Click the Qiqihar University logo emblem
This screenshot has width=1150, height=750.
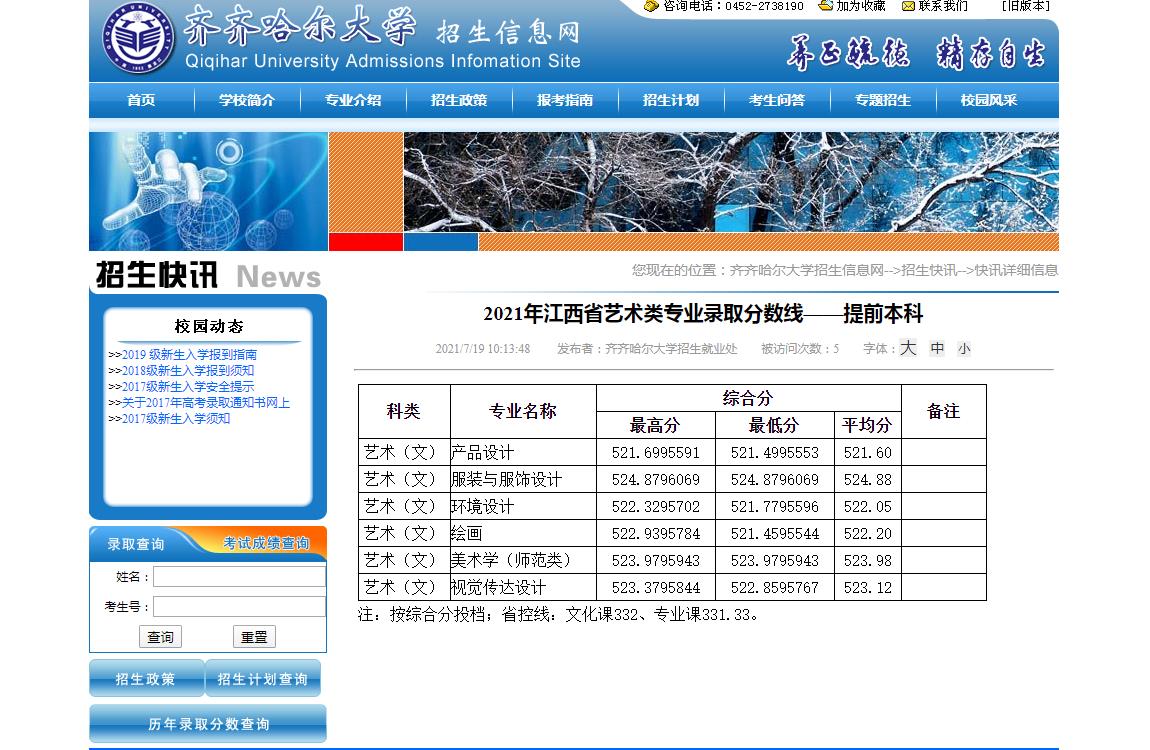point(138,38)
